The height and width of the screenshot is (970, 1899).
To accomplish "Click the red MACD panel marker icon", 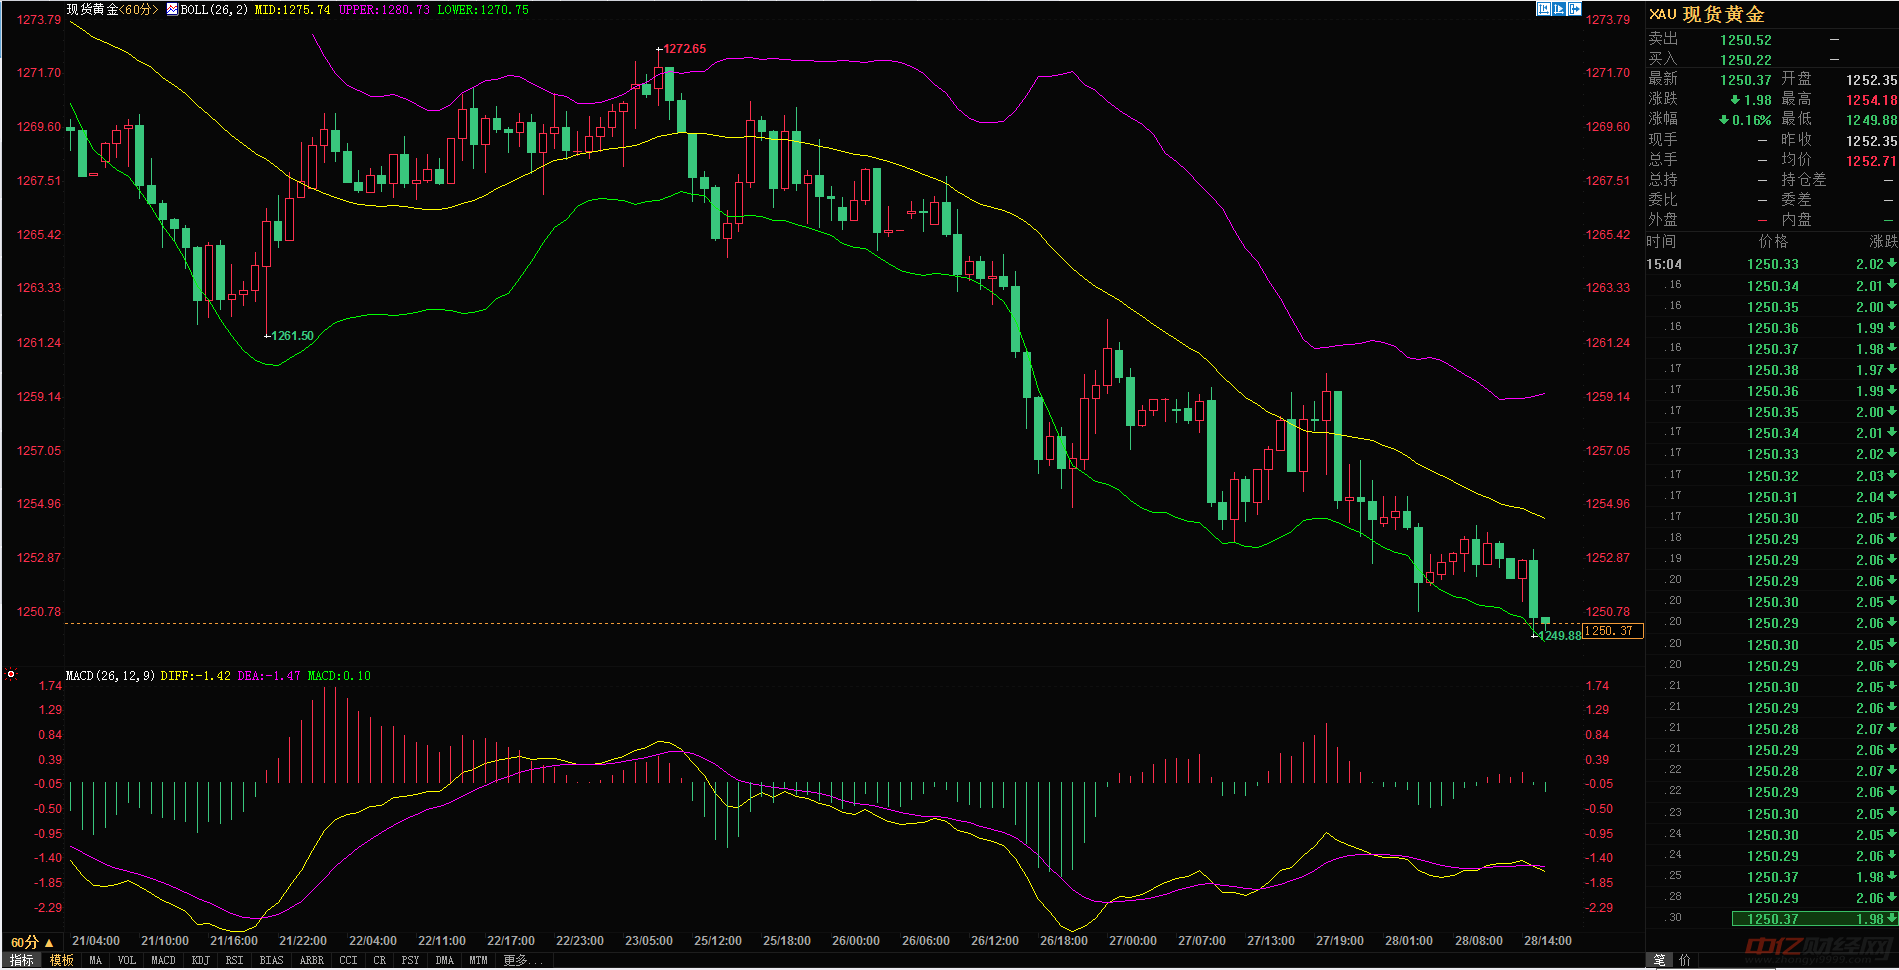I will [11, 675].
